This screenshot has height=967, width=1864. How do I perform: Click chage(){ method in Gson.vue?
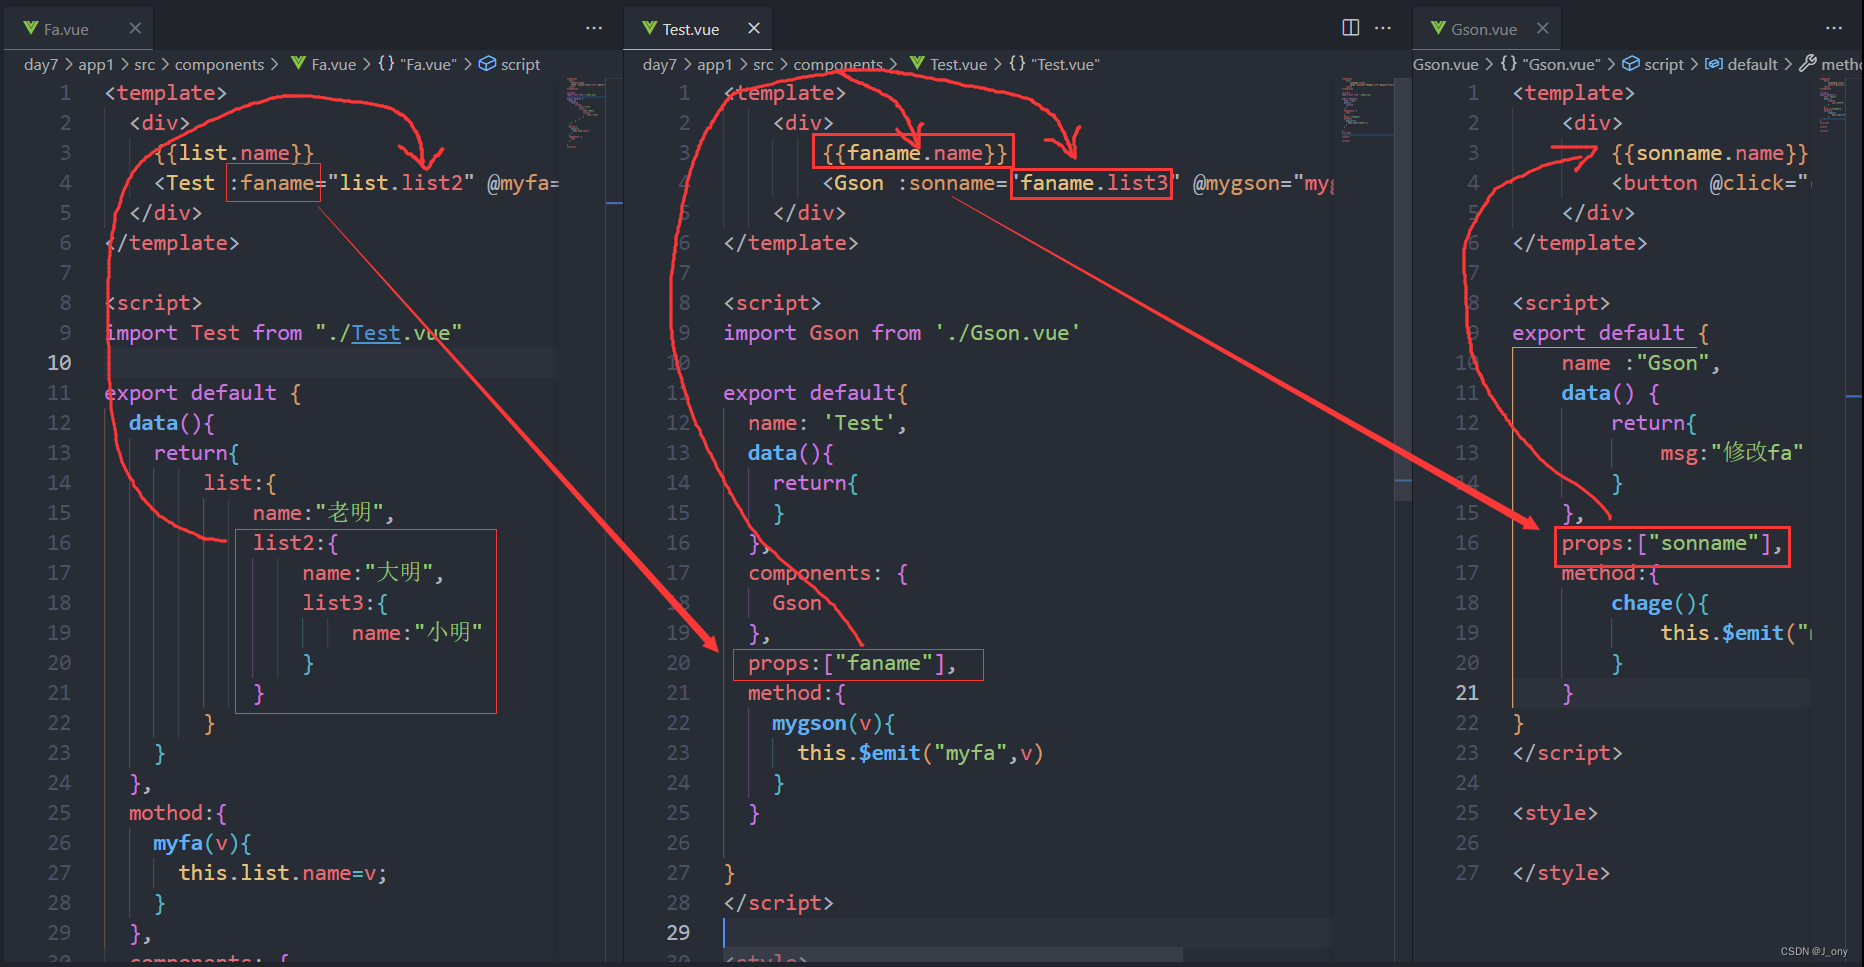1660,603
